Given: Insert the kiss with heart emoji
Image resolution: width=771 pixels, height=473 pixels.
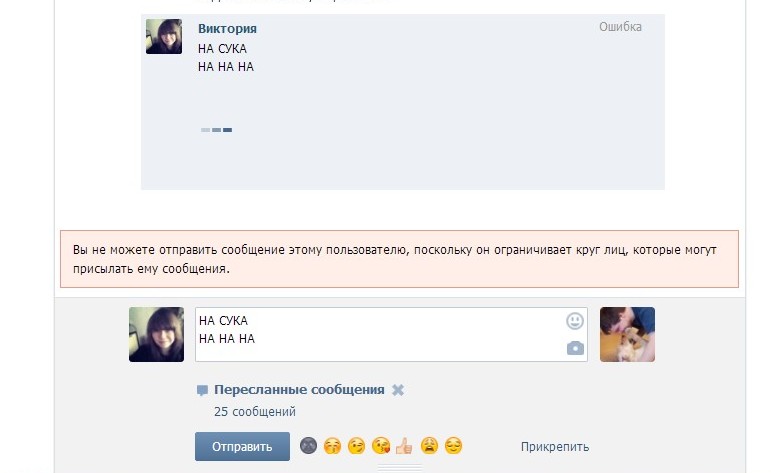Looking at the screenshot, I should pos(380,446).
